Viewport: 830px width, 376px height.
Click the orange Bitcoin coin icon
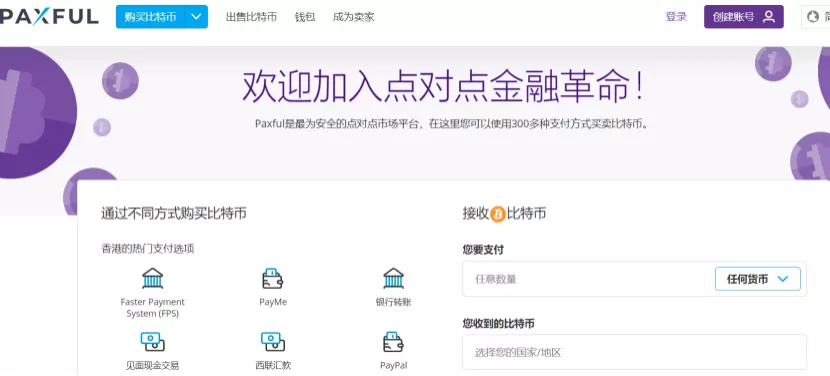click(498, 214)
